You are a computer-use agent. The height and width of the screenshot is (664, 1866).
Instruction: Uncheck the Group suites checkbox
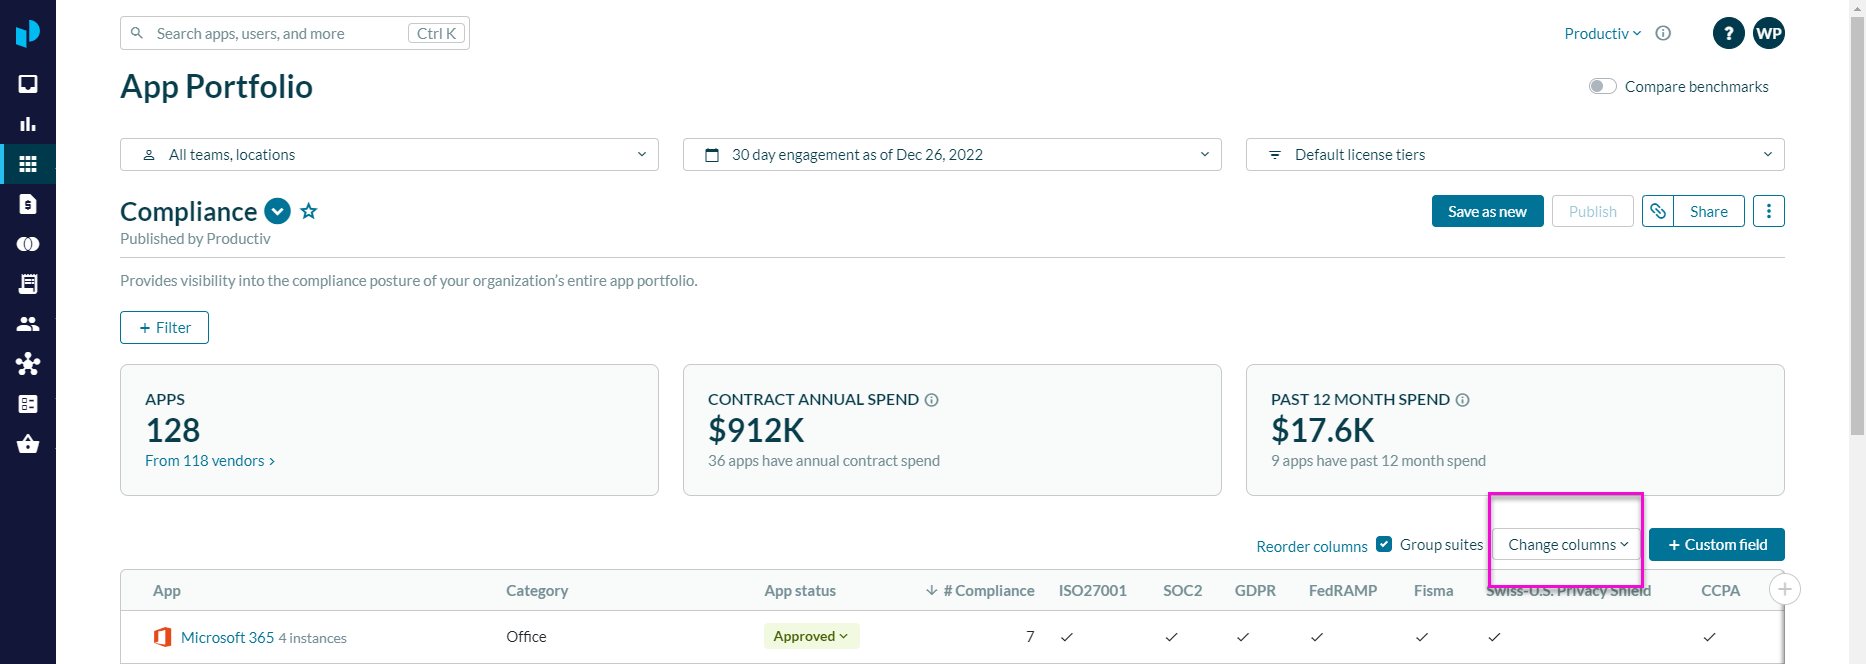pyautogui.click(x=1384, y=544)
